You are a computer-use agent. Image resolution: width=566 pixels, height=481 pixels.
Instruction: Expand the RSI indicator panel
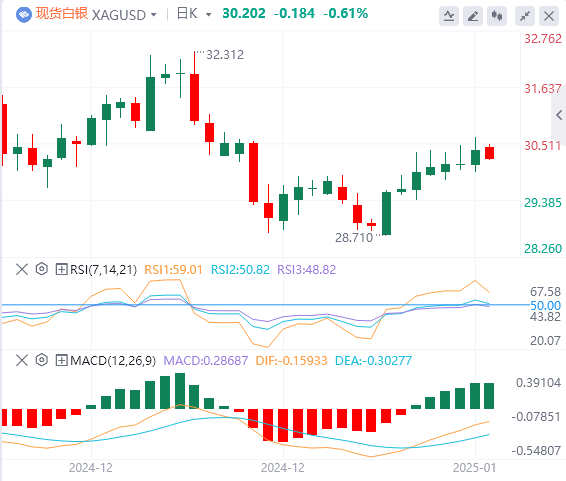click(x=61, y=269)
